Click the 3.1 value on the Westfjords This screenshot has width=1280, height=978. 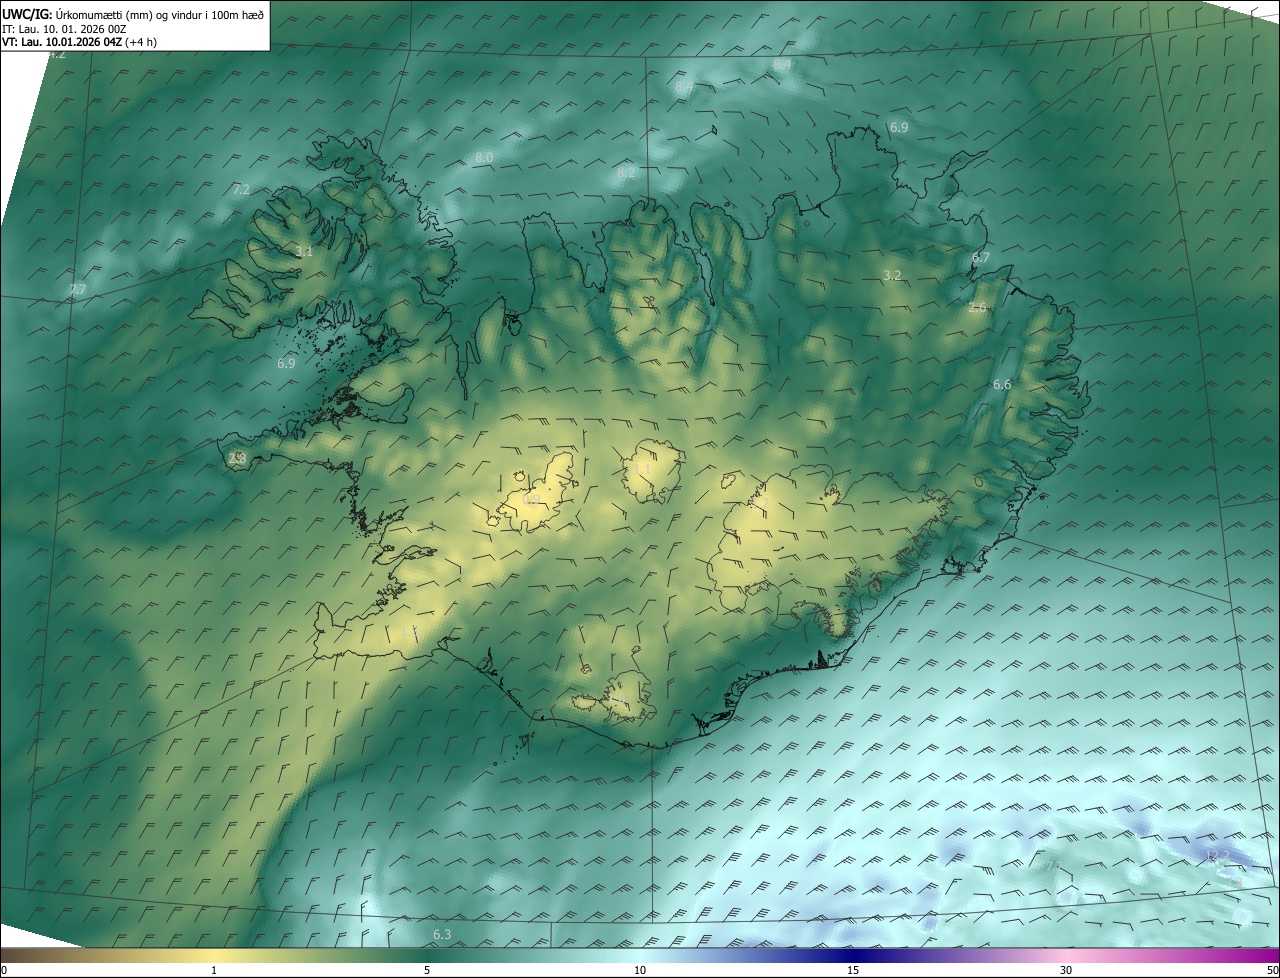tap(304, 252)
